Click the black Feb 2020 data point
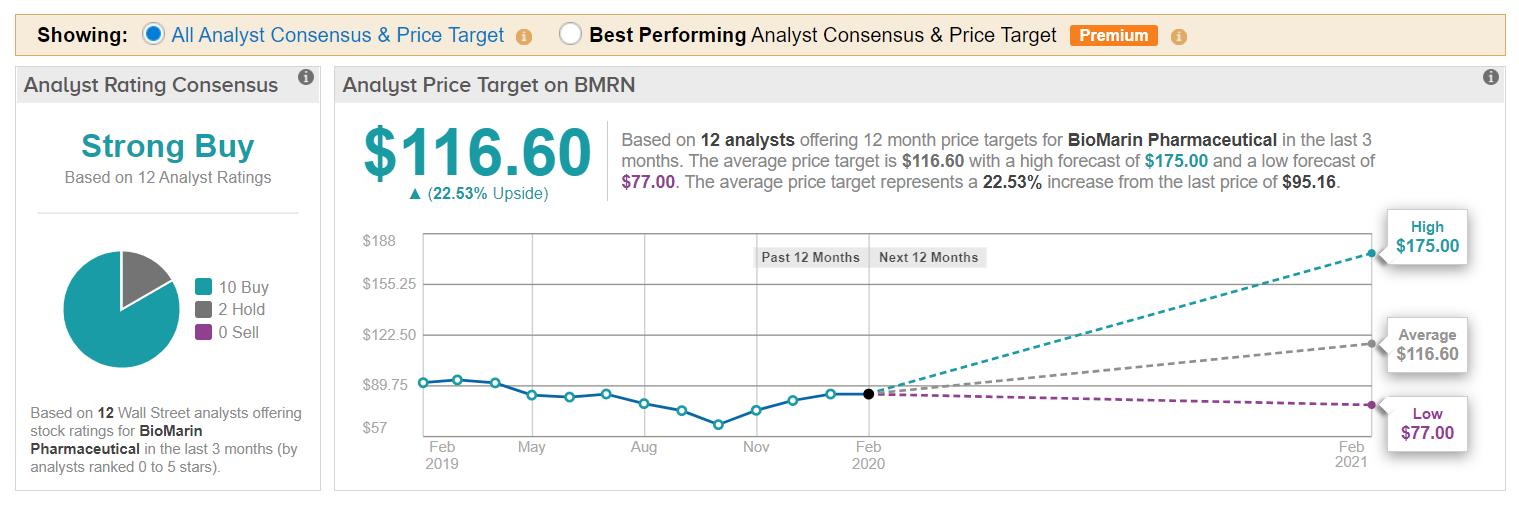 tap(868, 394)
